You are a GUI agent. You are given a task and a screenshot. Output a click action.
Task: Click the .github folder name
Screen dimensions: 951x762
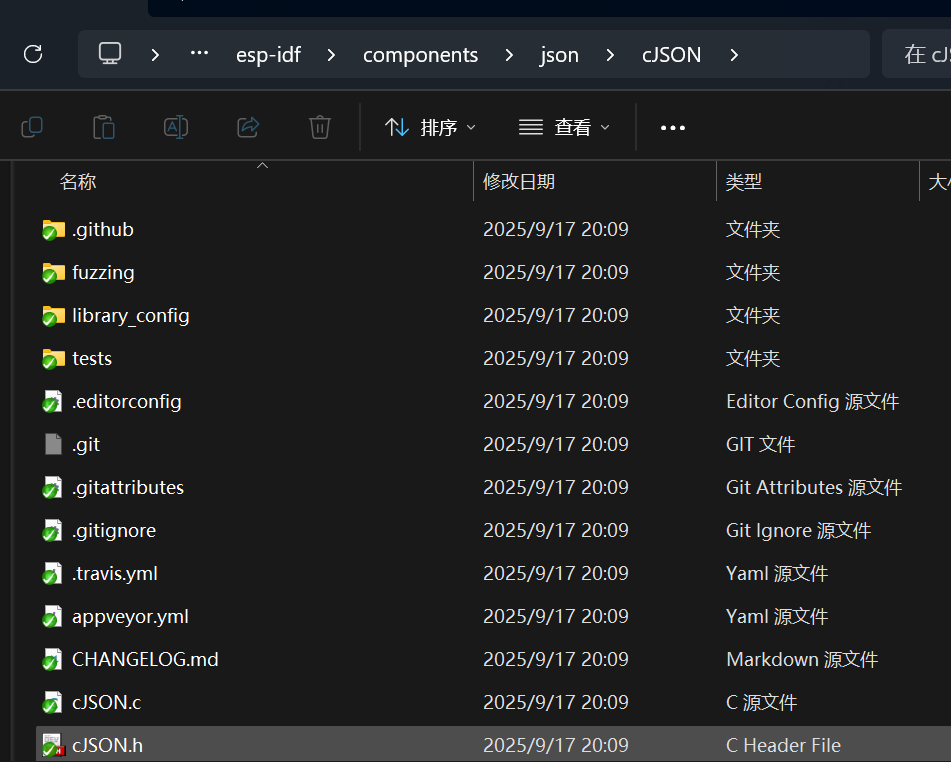pyautogui.click(x=103, y=230)
